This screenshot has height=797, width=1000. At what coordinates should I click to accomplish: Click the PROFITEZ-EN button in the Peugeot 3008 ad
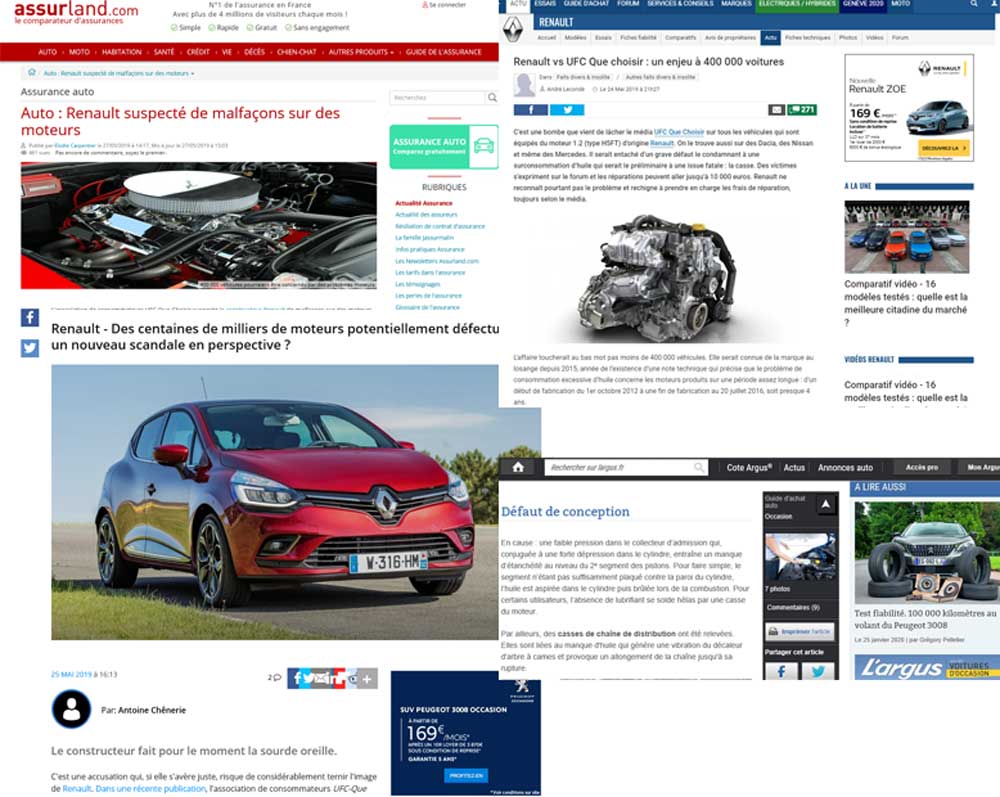(466, 775)
